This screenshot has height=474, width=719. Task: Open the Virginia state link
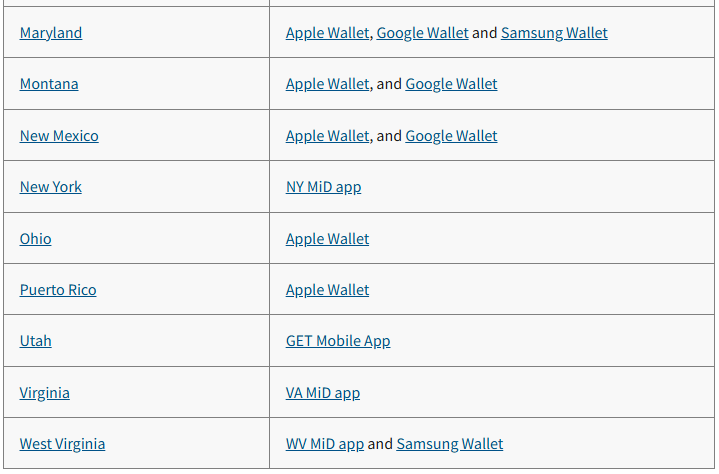click(x=45, y=393)
